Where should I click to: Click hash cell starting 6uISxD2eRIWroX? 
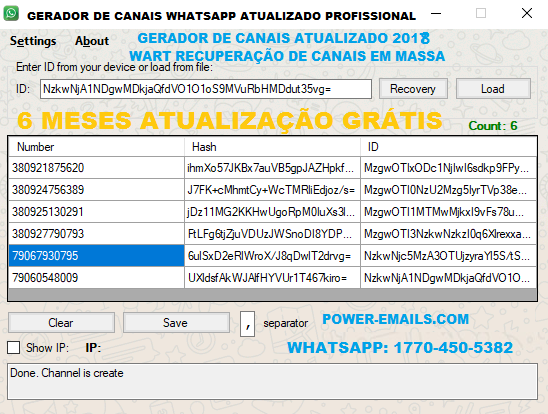point(272,256)
